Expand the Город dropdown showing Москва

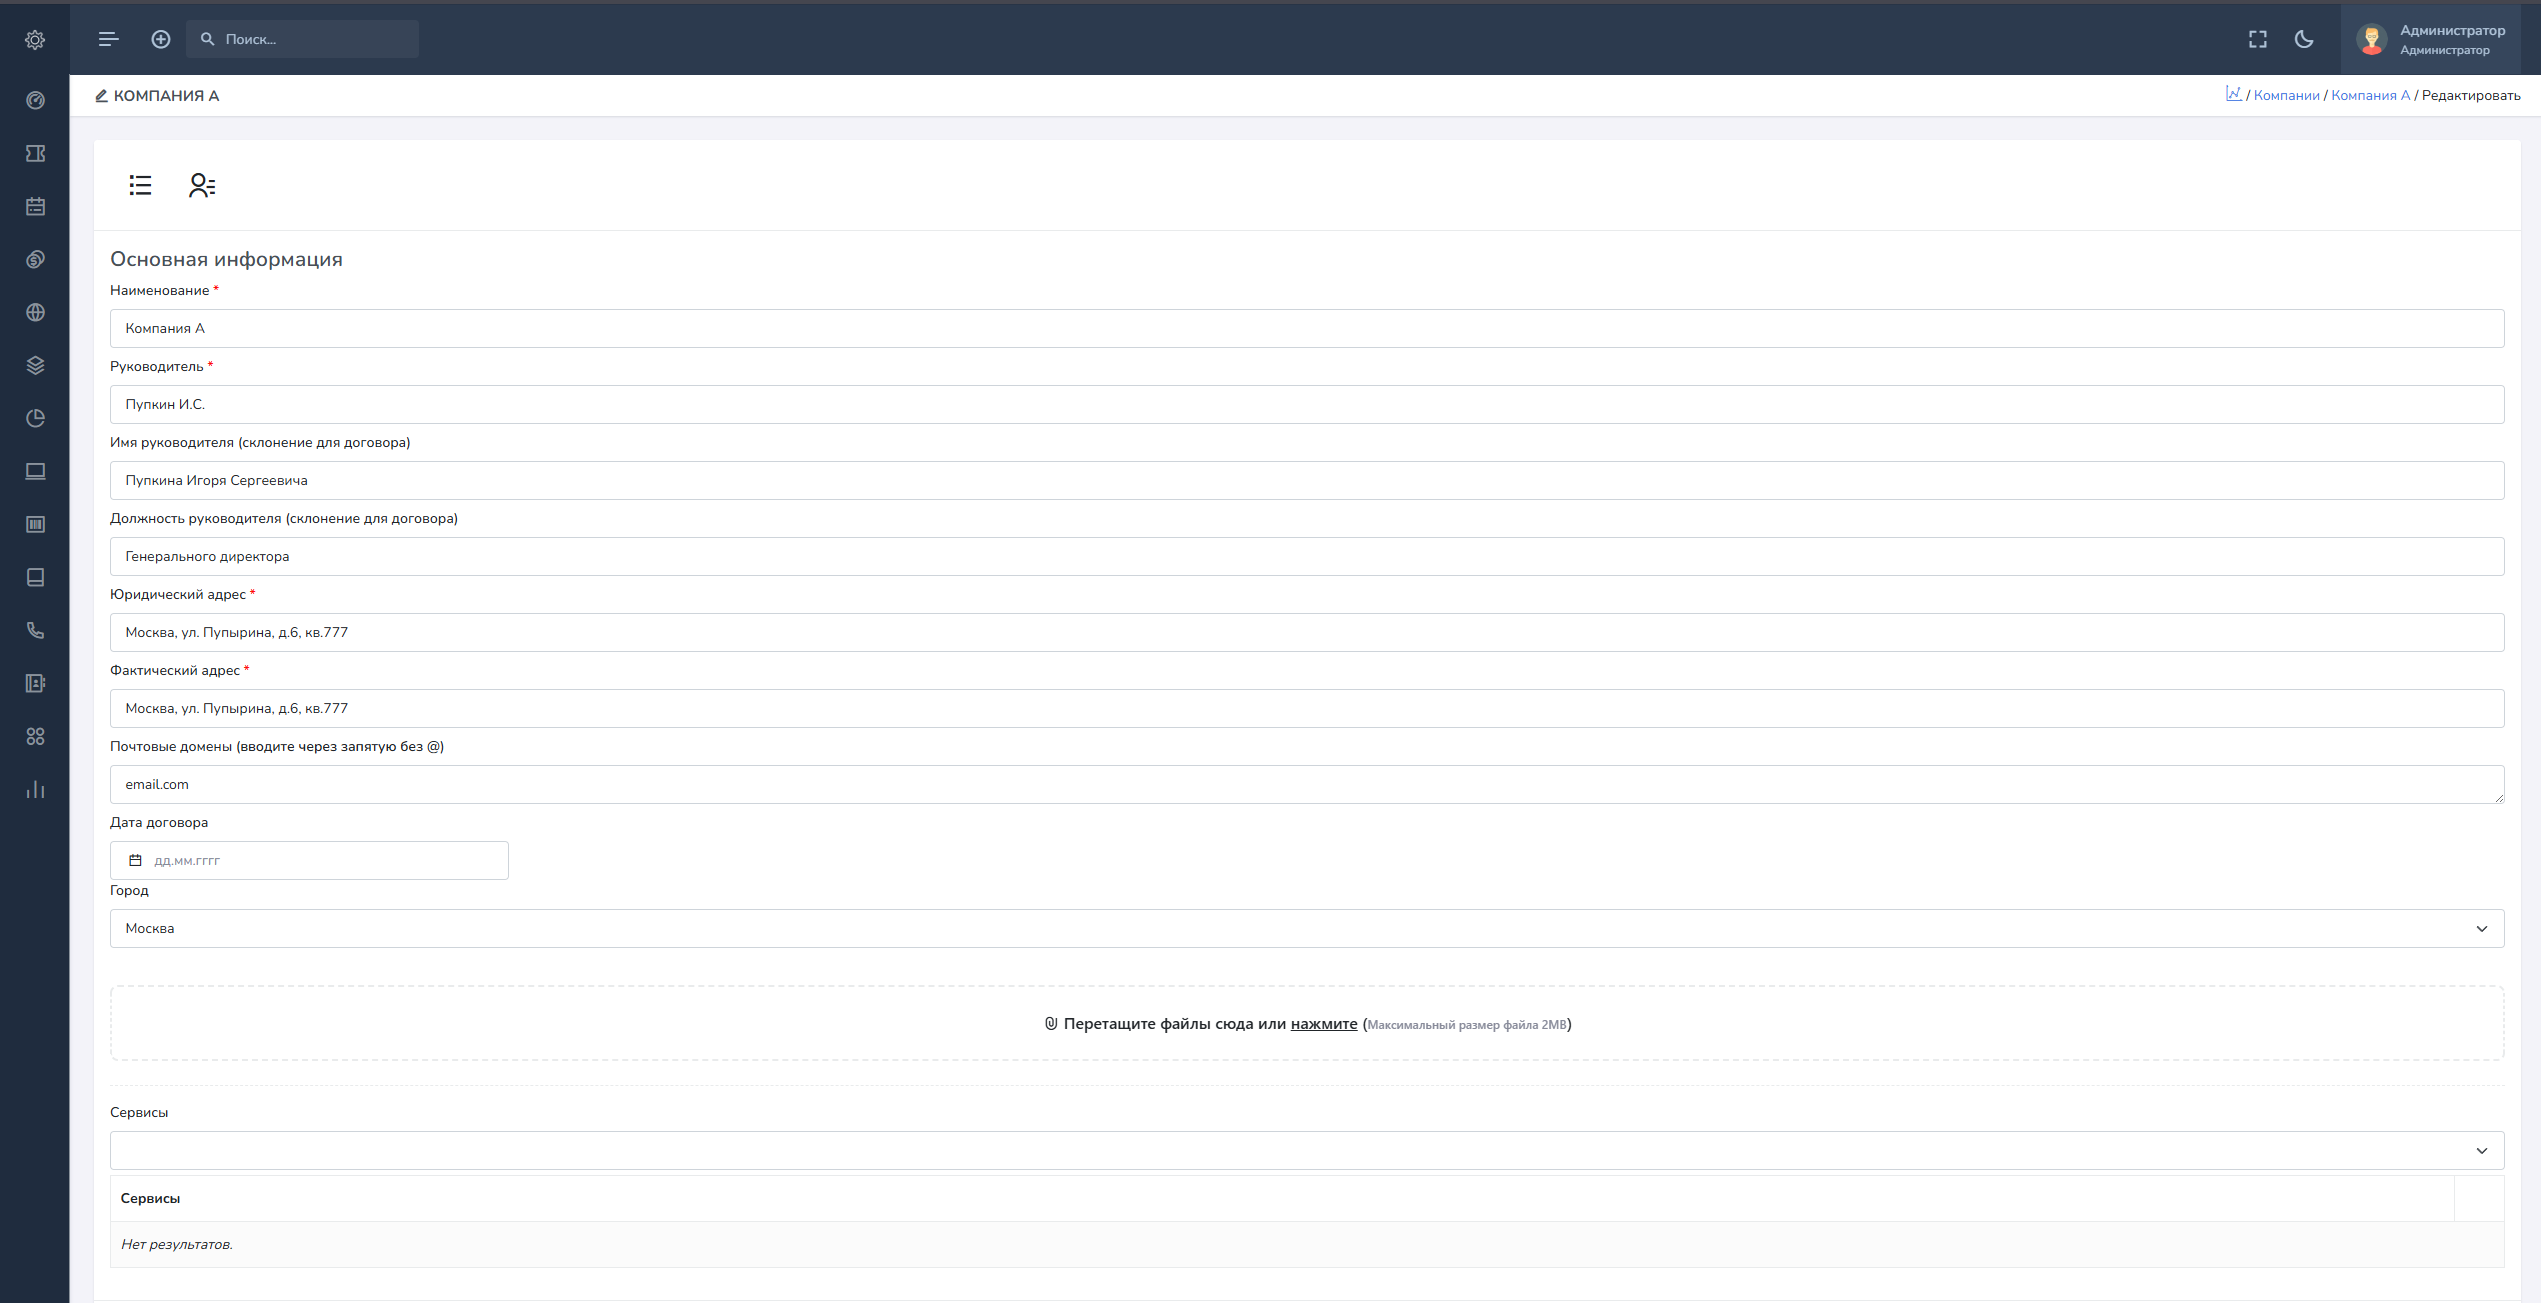click(1306, 928)
